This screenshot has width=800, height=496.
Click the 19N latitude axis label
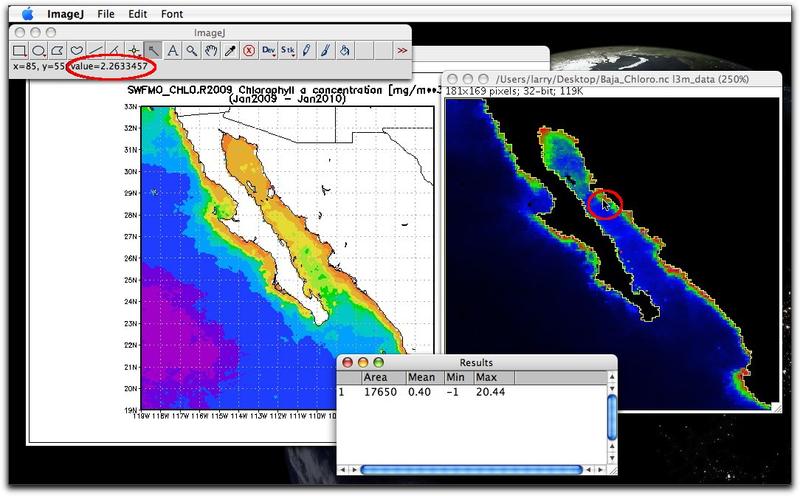pos(131,410)
